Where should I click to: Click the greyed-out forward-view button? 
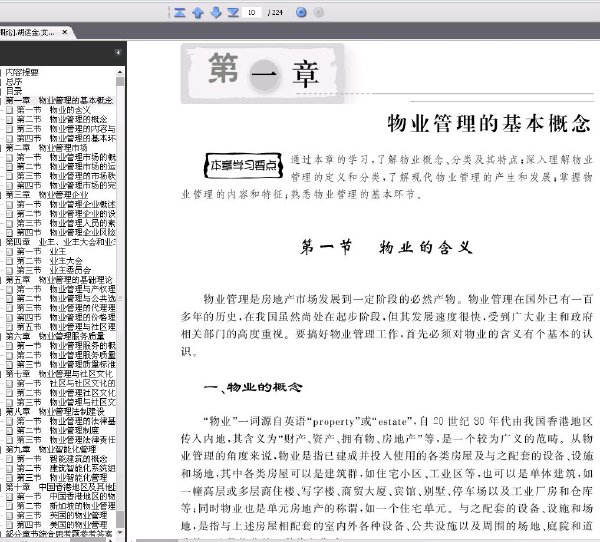318,12
